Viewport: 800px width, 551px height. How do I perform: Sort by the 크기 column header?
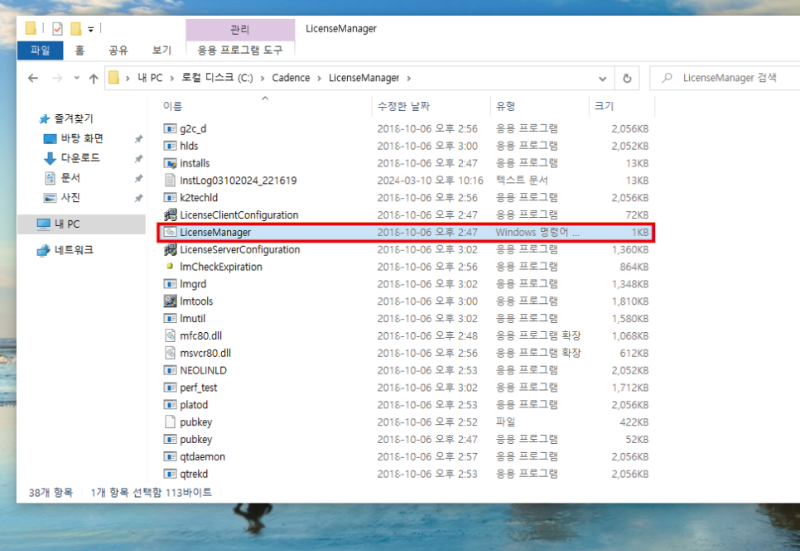click(604, 106)
